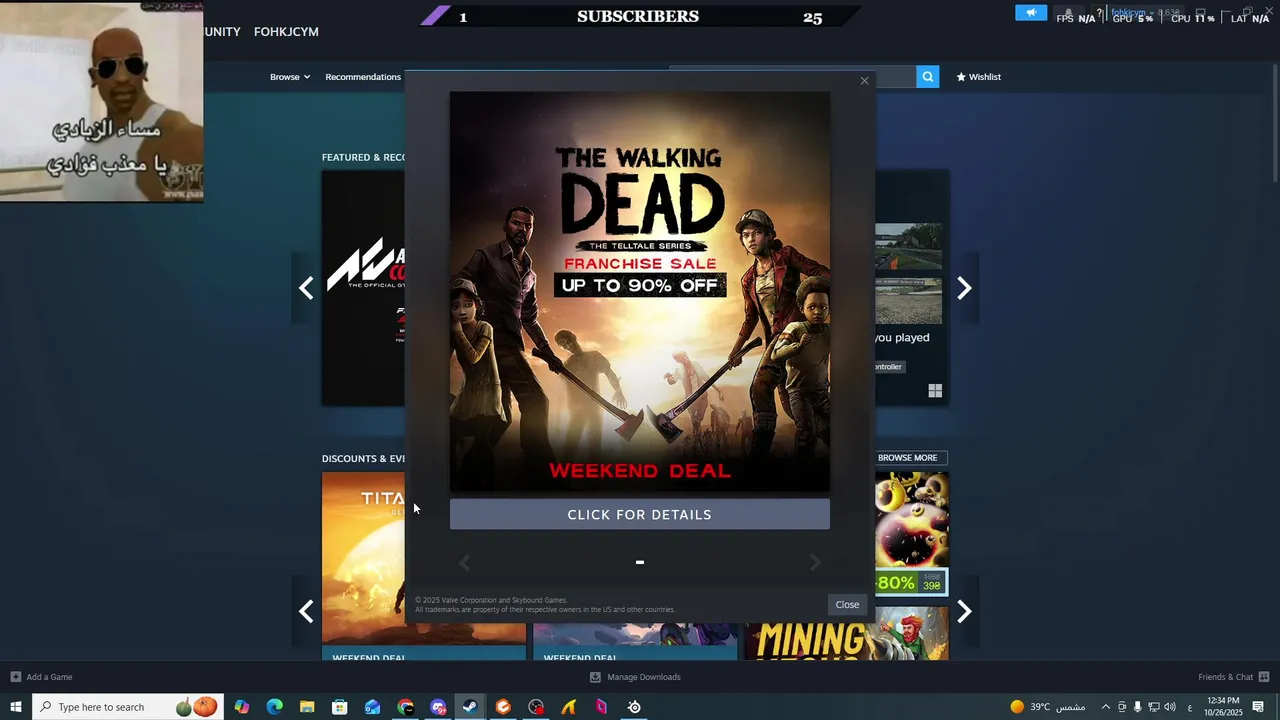
Task: Open the Windows Start menu
Action: (x=16, y=707)
